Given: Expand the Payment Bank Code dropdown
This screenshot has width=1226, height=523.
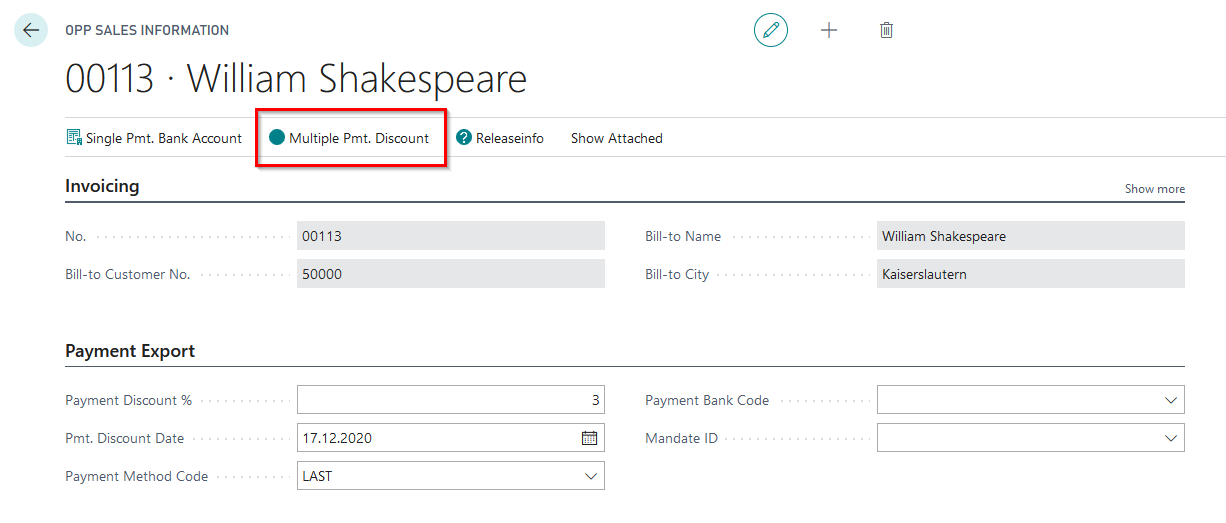Looking at the screenshot, I should point(1170,400).
